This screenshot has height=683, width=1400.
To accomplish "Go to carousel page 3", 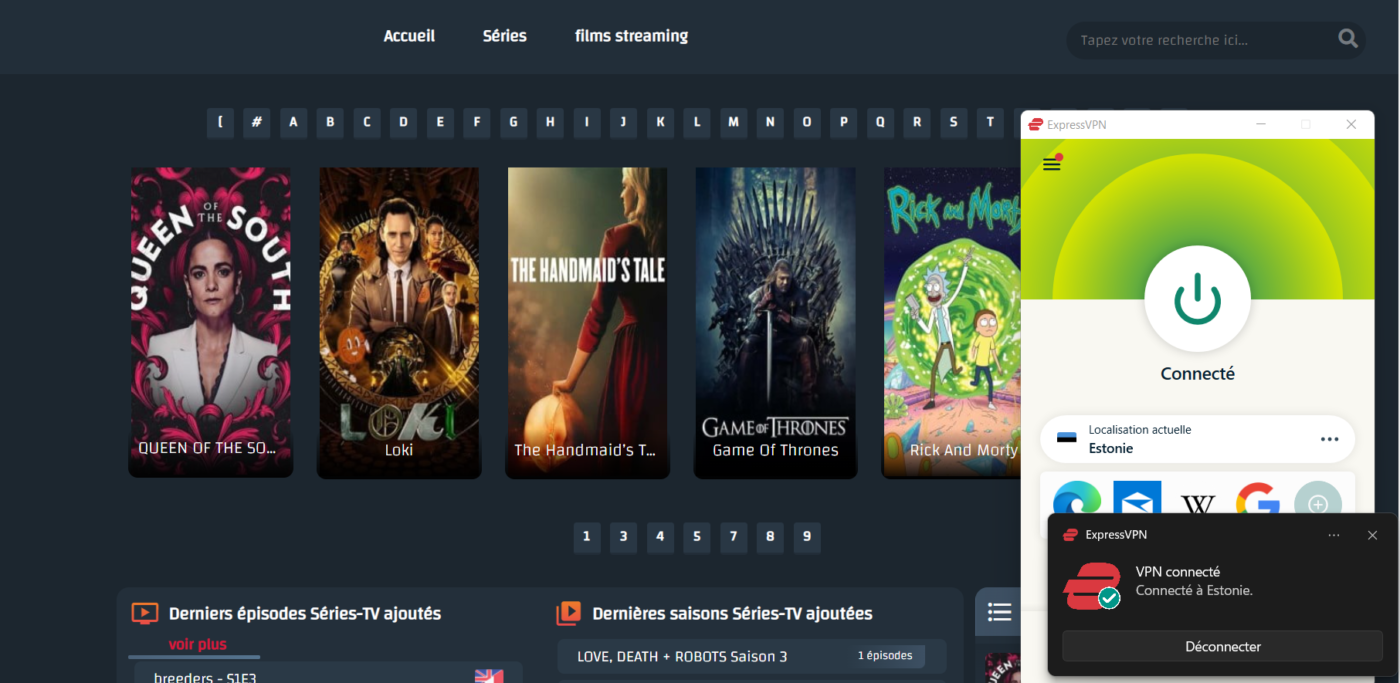I will [623, 537].
